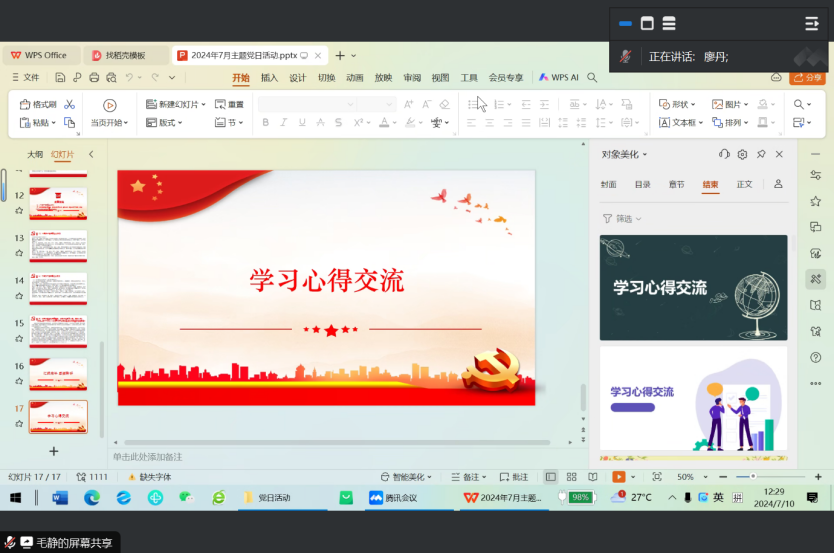Click the 格式刷 format painter icon

coord(25,104)
